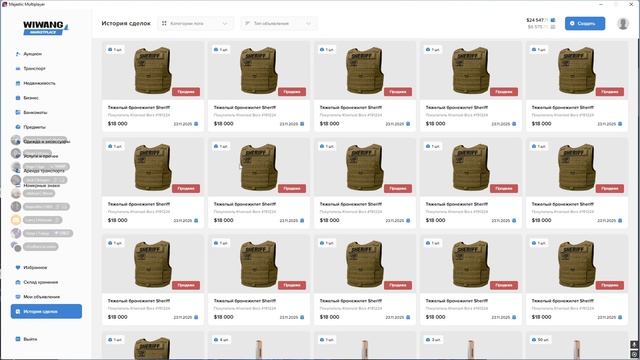This screenshot has height=360, width=640.
Task: Open Аренда транспорта section
Action: [x=44, y=171]
